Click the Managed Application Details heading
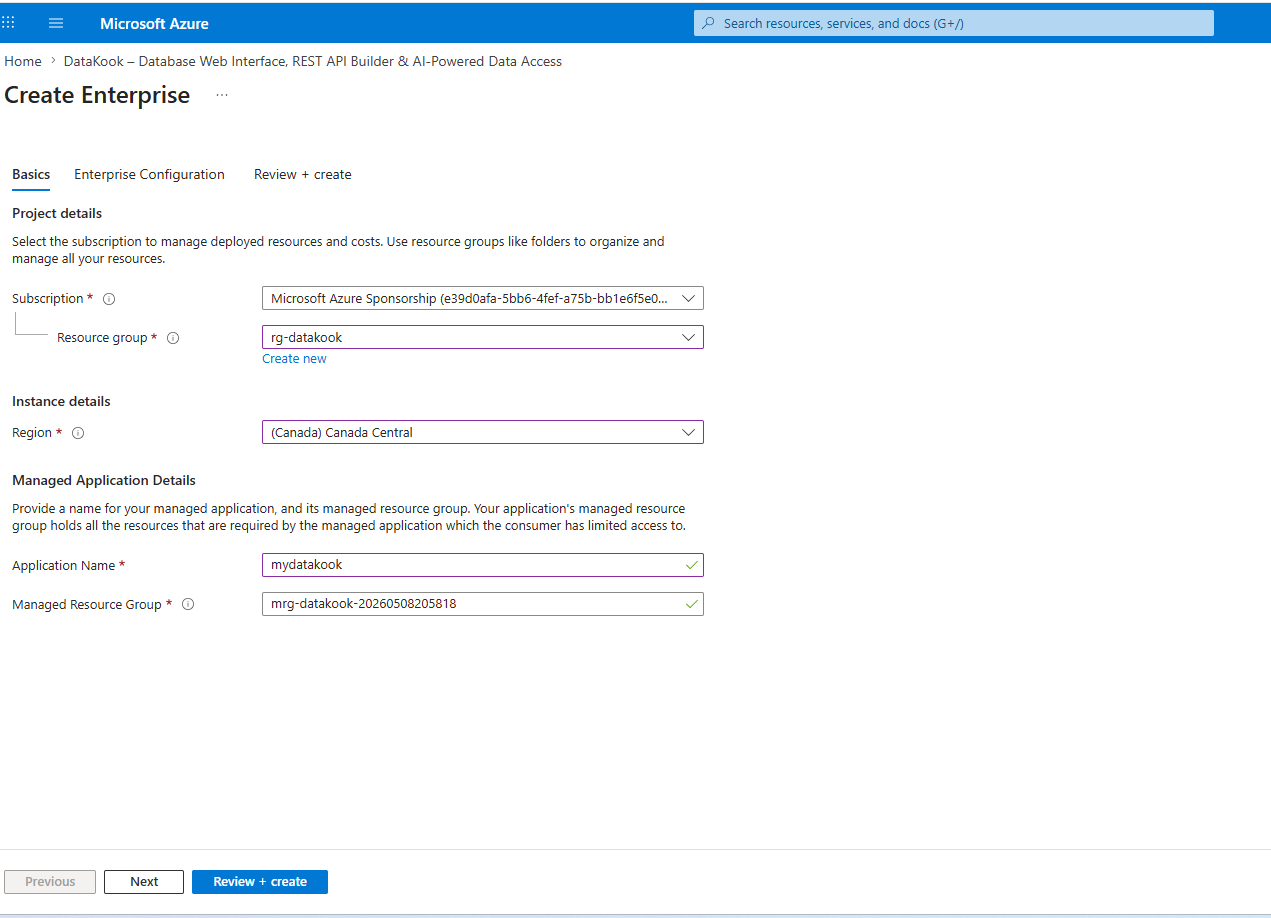Image resolution: width=1271 pixels, height=918 pixels. click(x=104, y=480)
